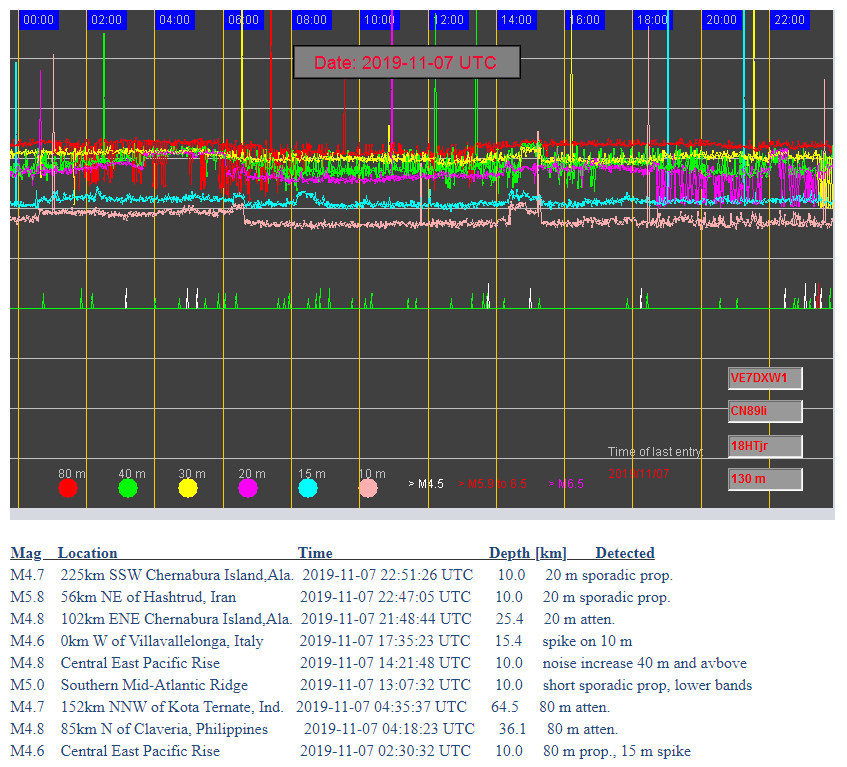847x767 pixels.
Task: Select the magenta 20 m band legend circle
Action: click(x=248, y=488)
